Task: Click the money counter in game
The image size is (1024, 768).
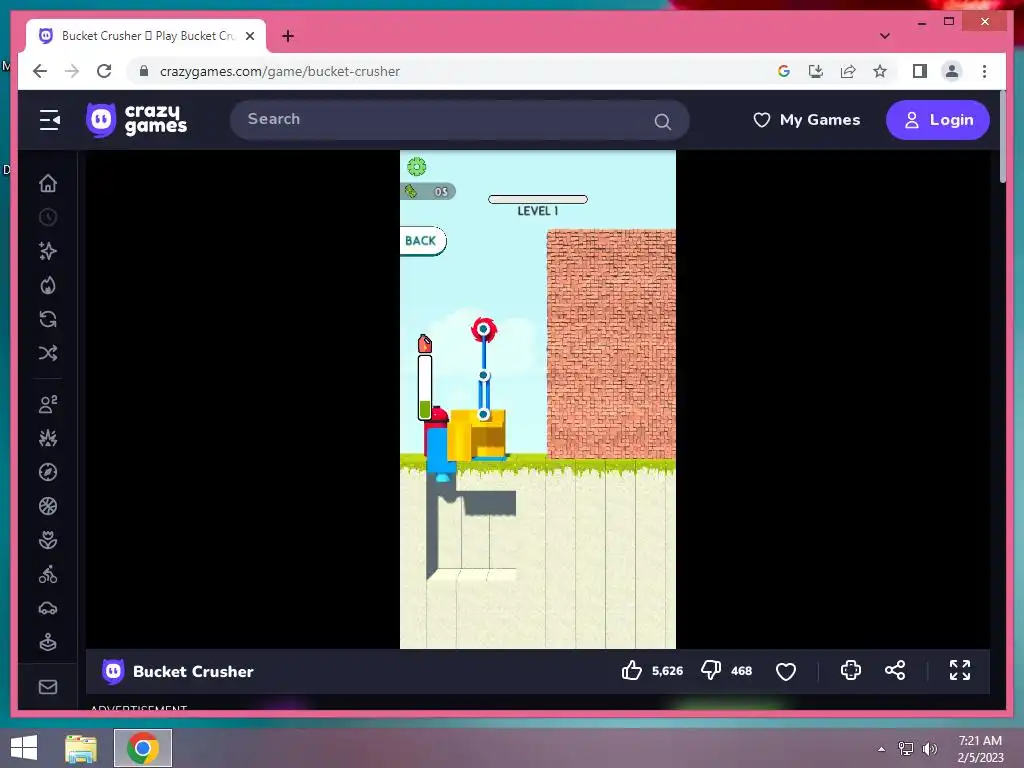Action: click(x=428, y=191)
